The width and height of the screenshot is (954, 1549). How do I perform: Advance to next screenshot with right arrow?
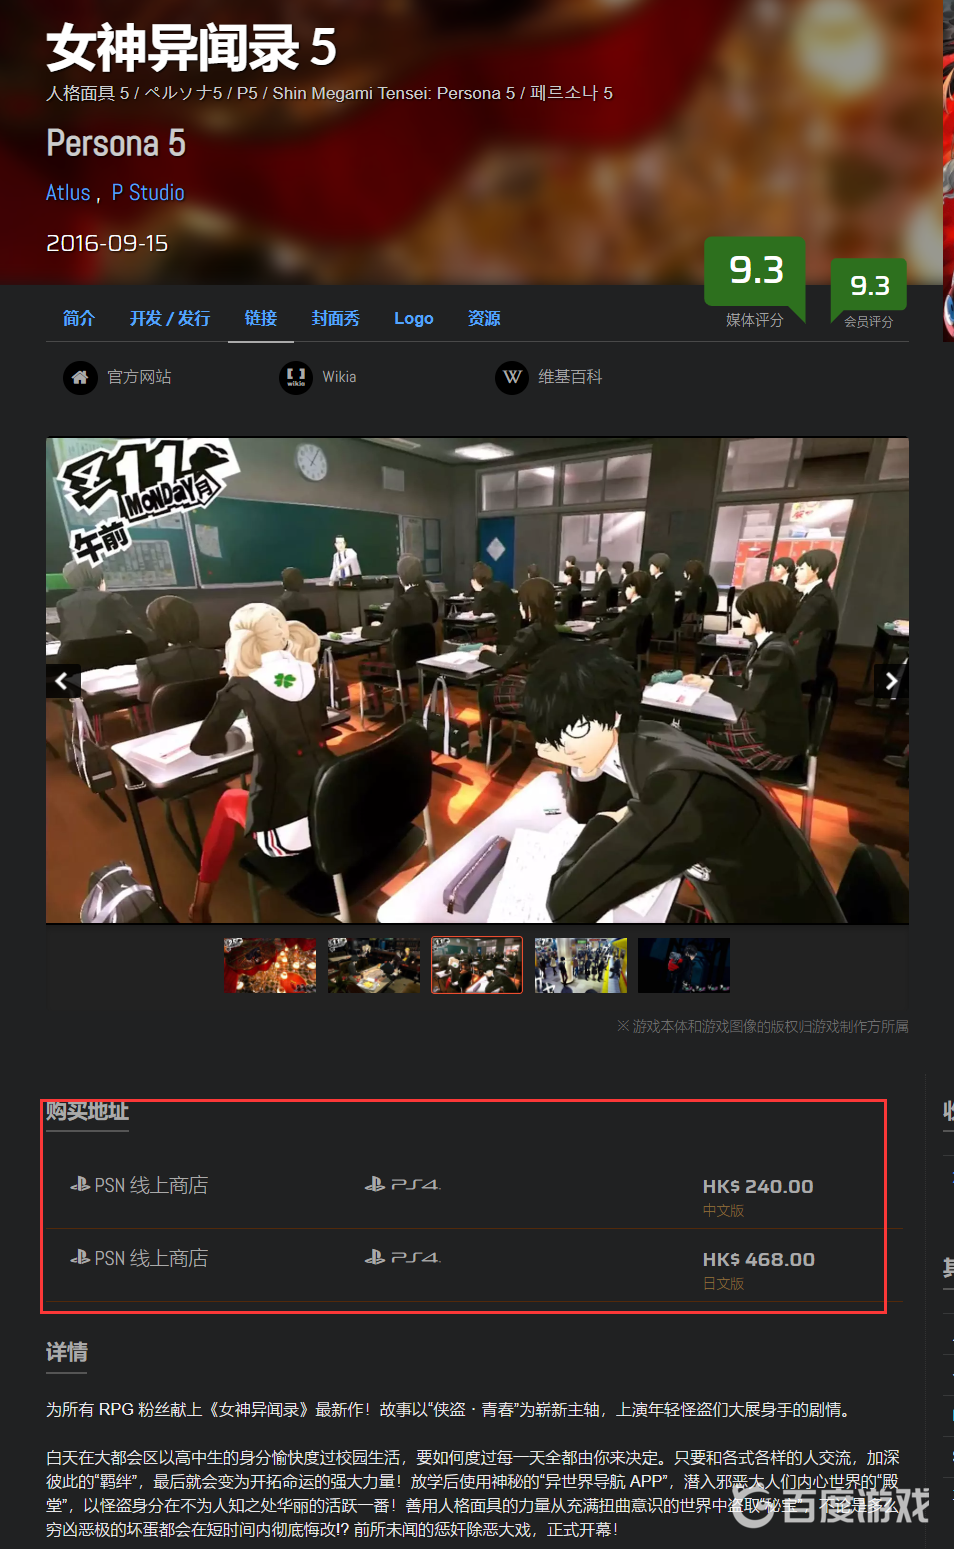click(890, 681)
